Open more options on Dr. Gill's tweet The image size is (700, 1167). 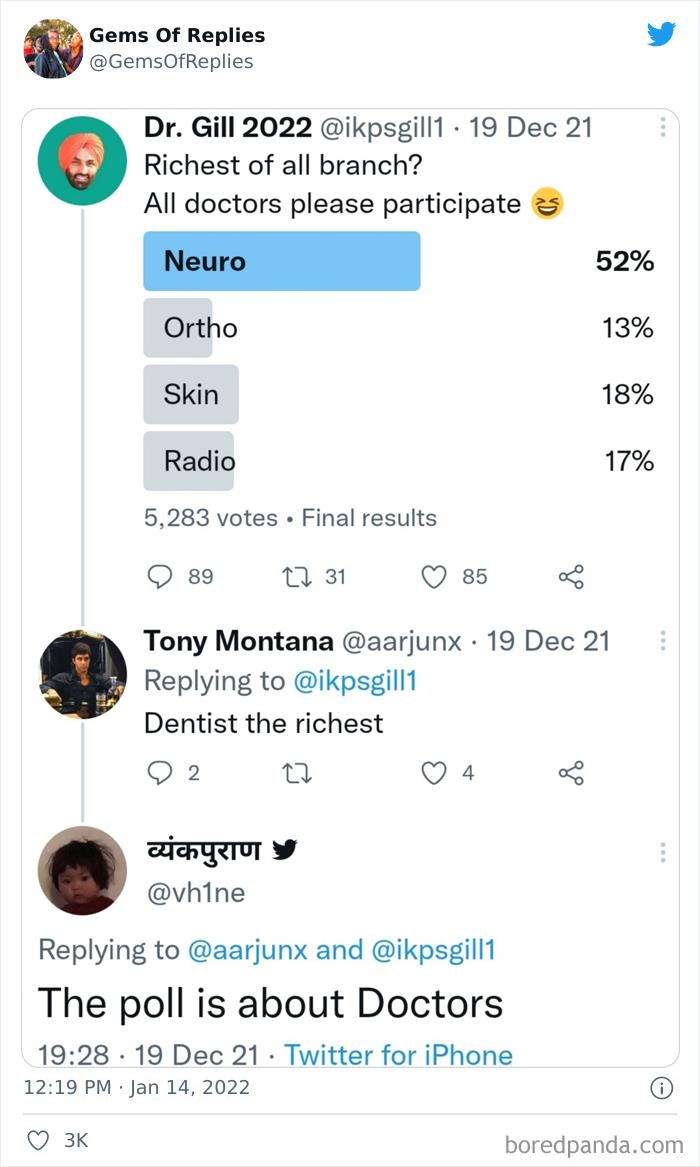tap(662, 128)
